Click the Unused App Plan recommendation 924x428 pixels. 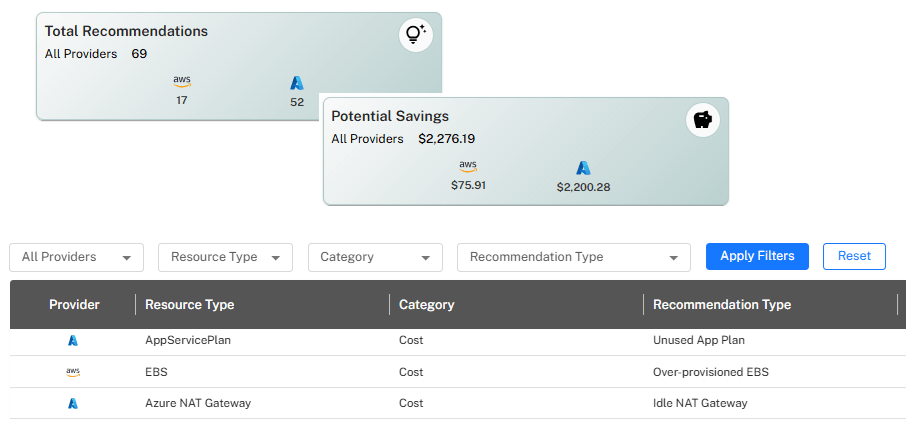(x=699, y=340)
